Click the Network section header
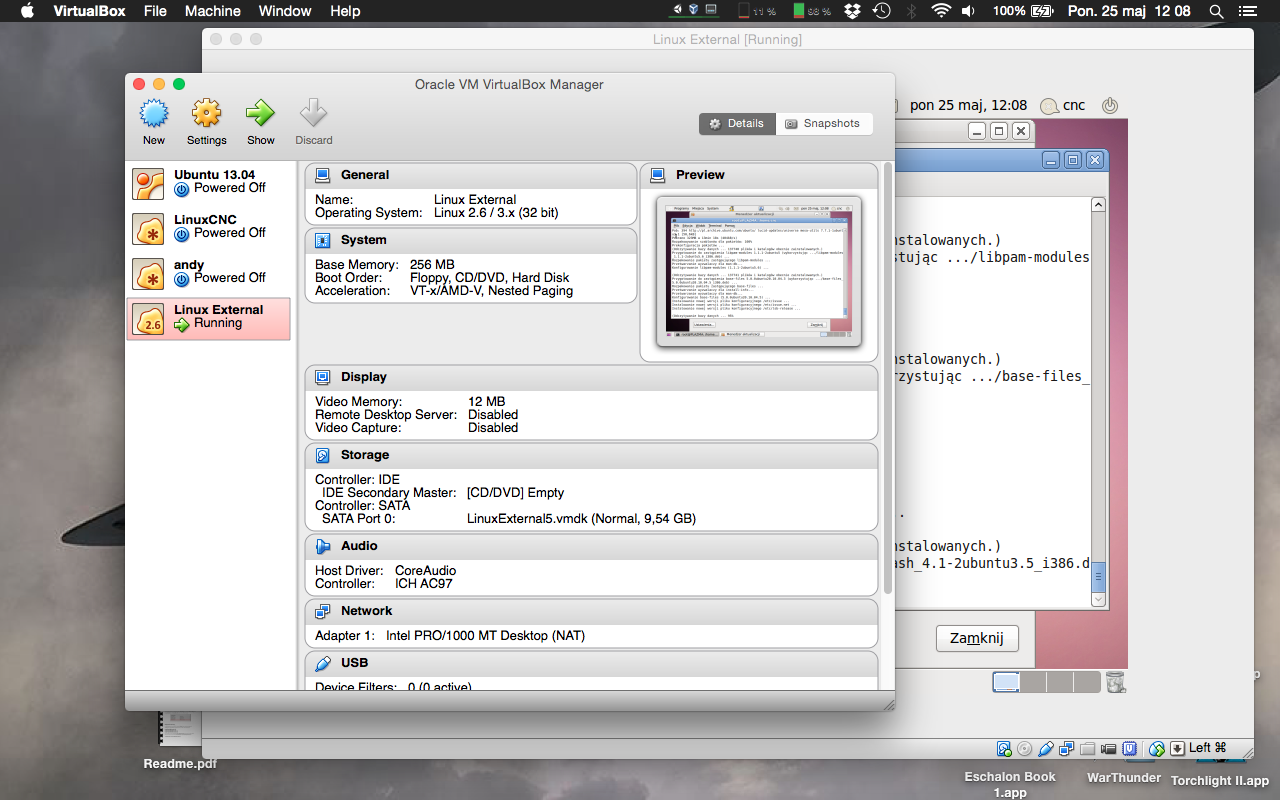Image resolution: width=1280 pixels, height=800 pixels. [x=366, y=611]
